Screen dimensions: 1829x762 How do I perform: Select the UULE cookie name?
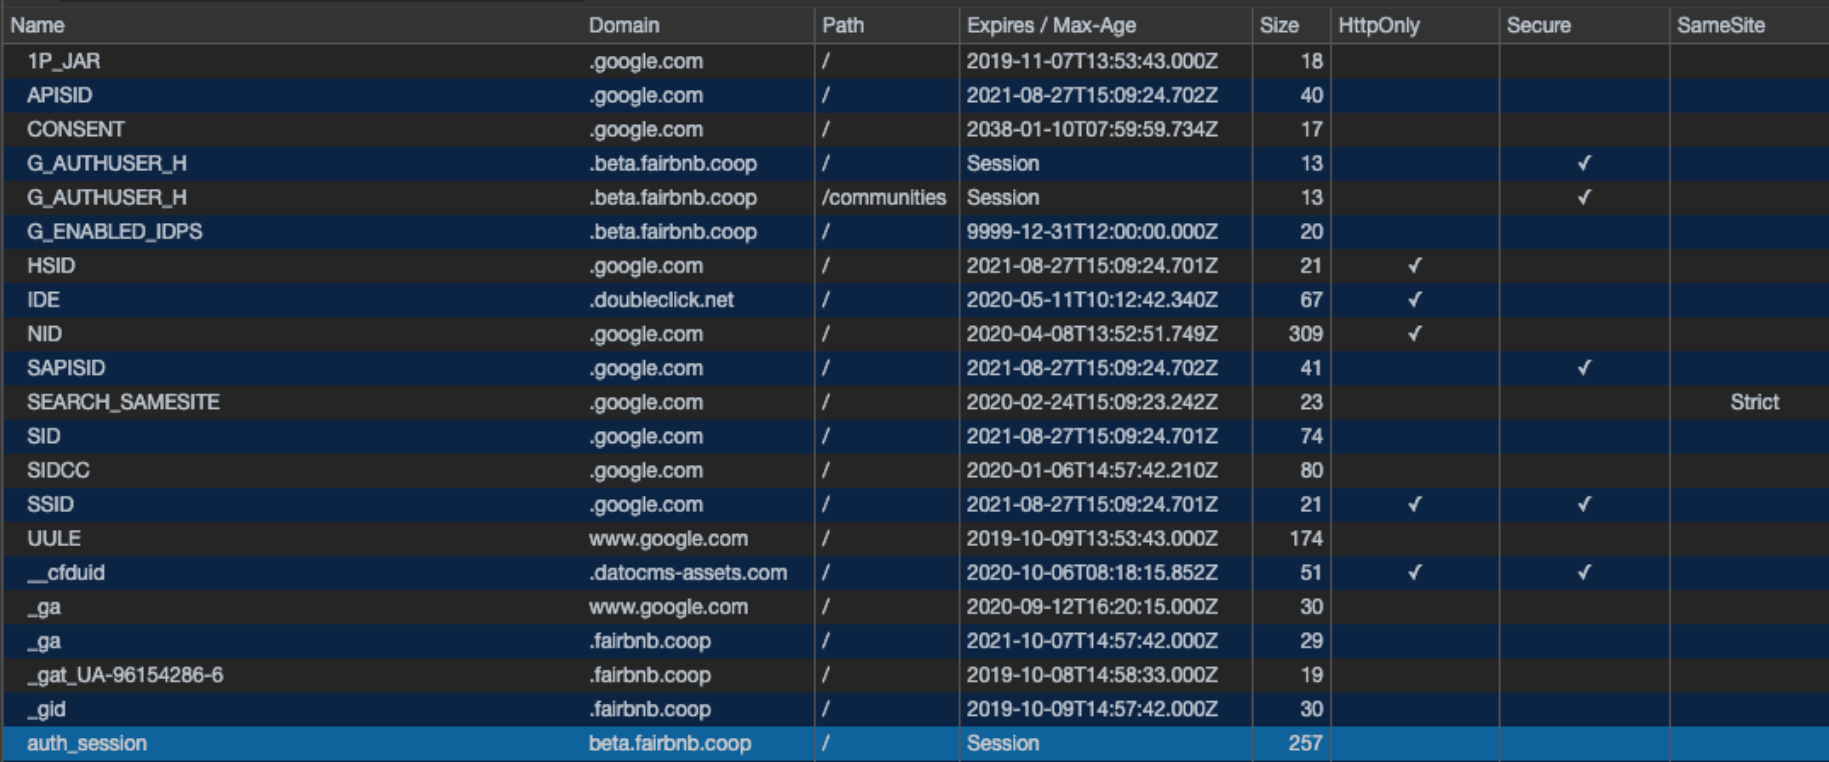[54, 538]
